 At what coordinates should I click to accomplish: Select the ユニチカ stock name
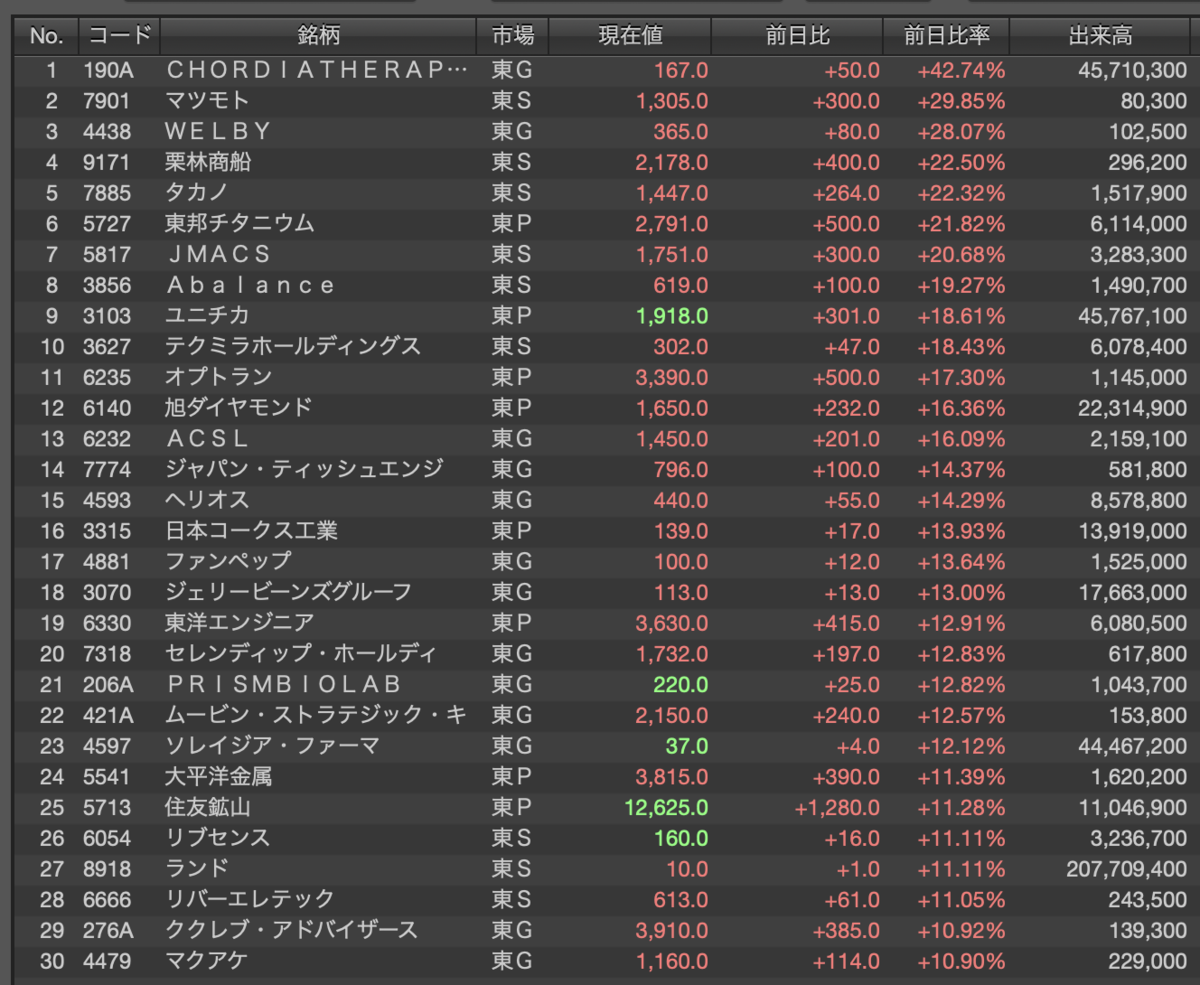click(207, 316)
